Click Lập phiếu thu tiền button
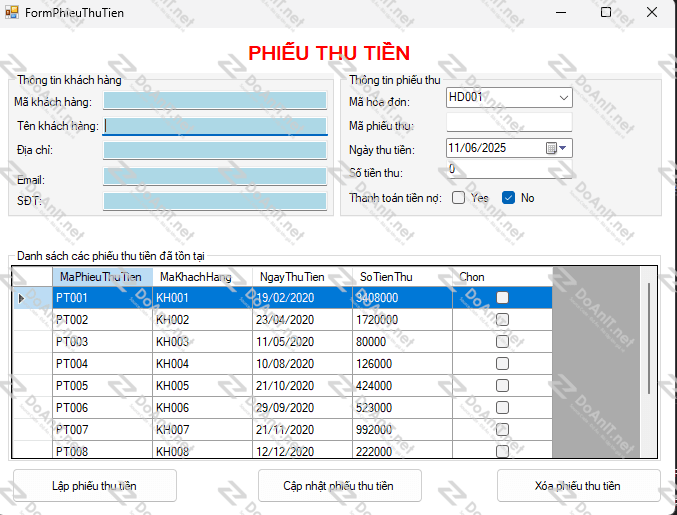677x515 pixels. click(x=95, y=486)
